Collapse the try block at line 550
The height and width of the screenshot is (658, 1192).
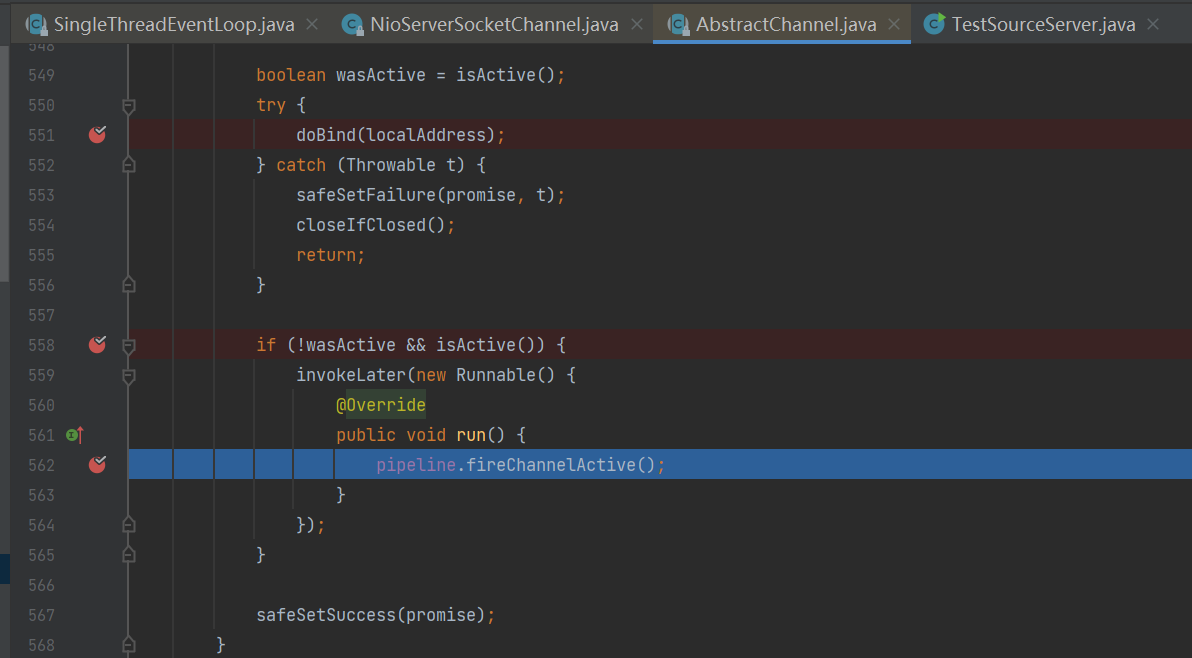tap(128, 105)
